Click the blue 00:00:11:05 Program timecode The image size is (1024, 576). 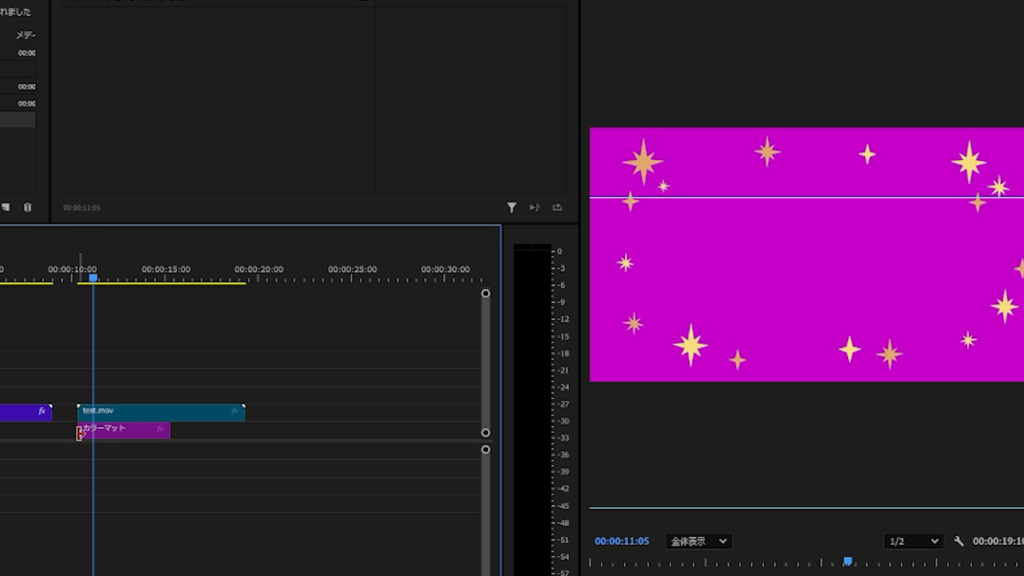coord(622,541)
